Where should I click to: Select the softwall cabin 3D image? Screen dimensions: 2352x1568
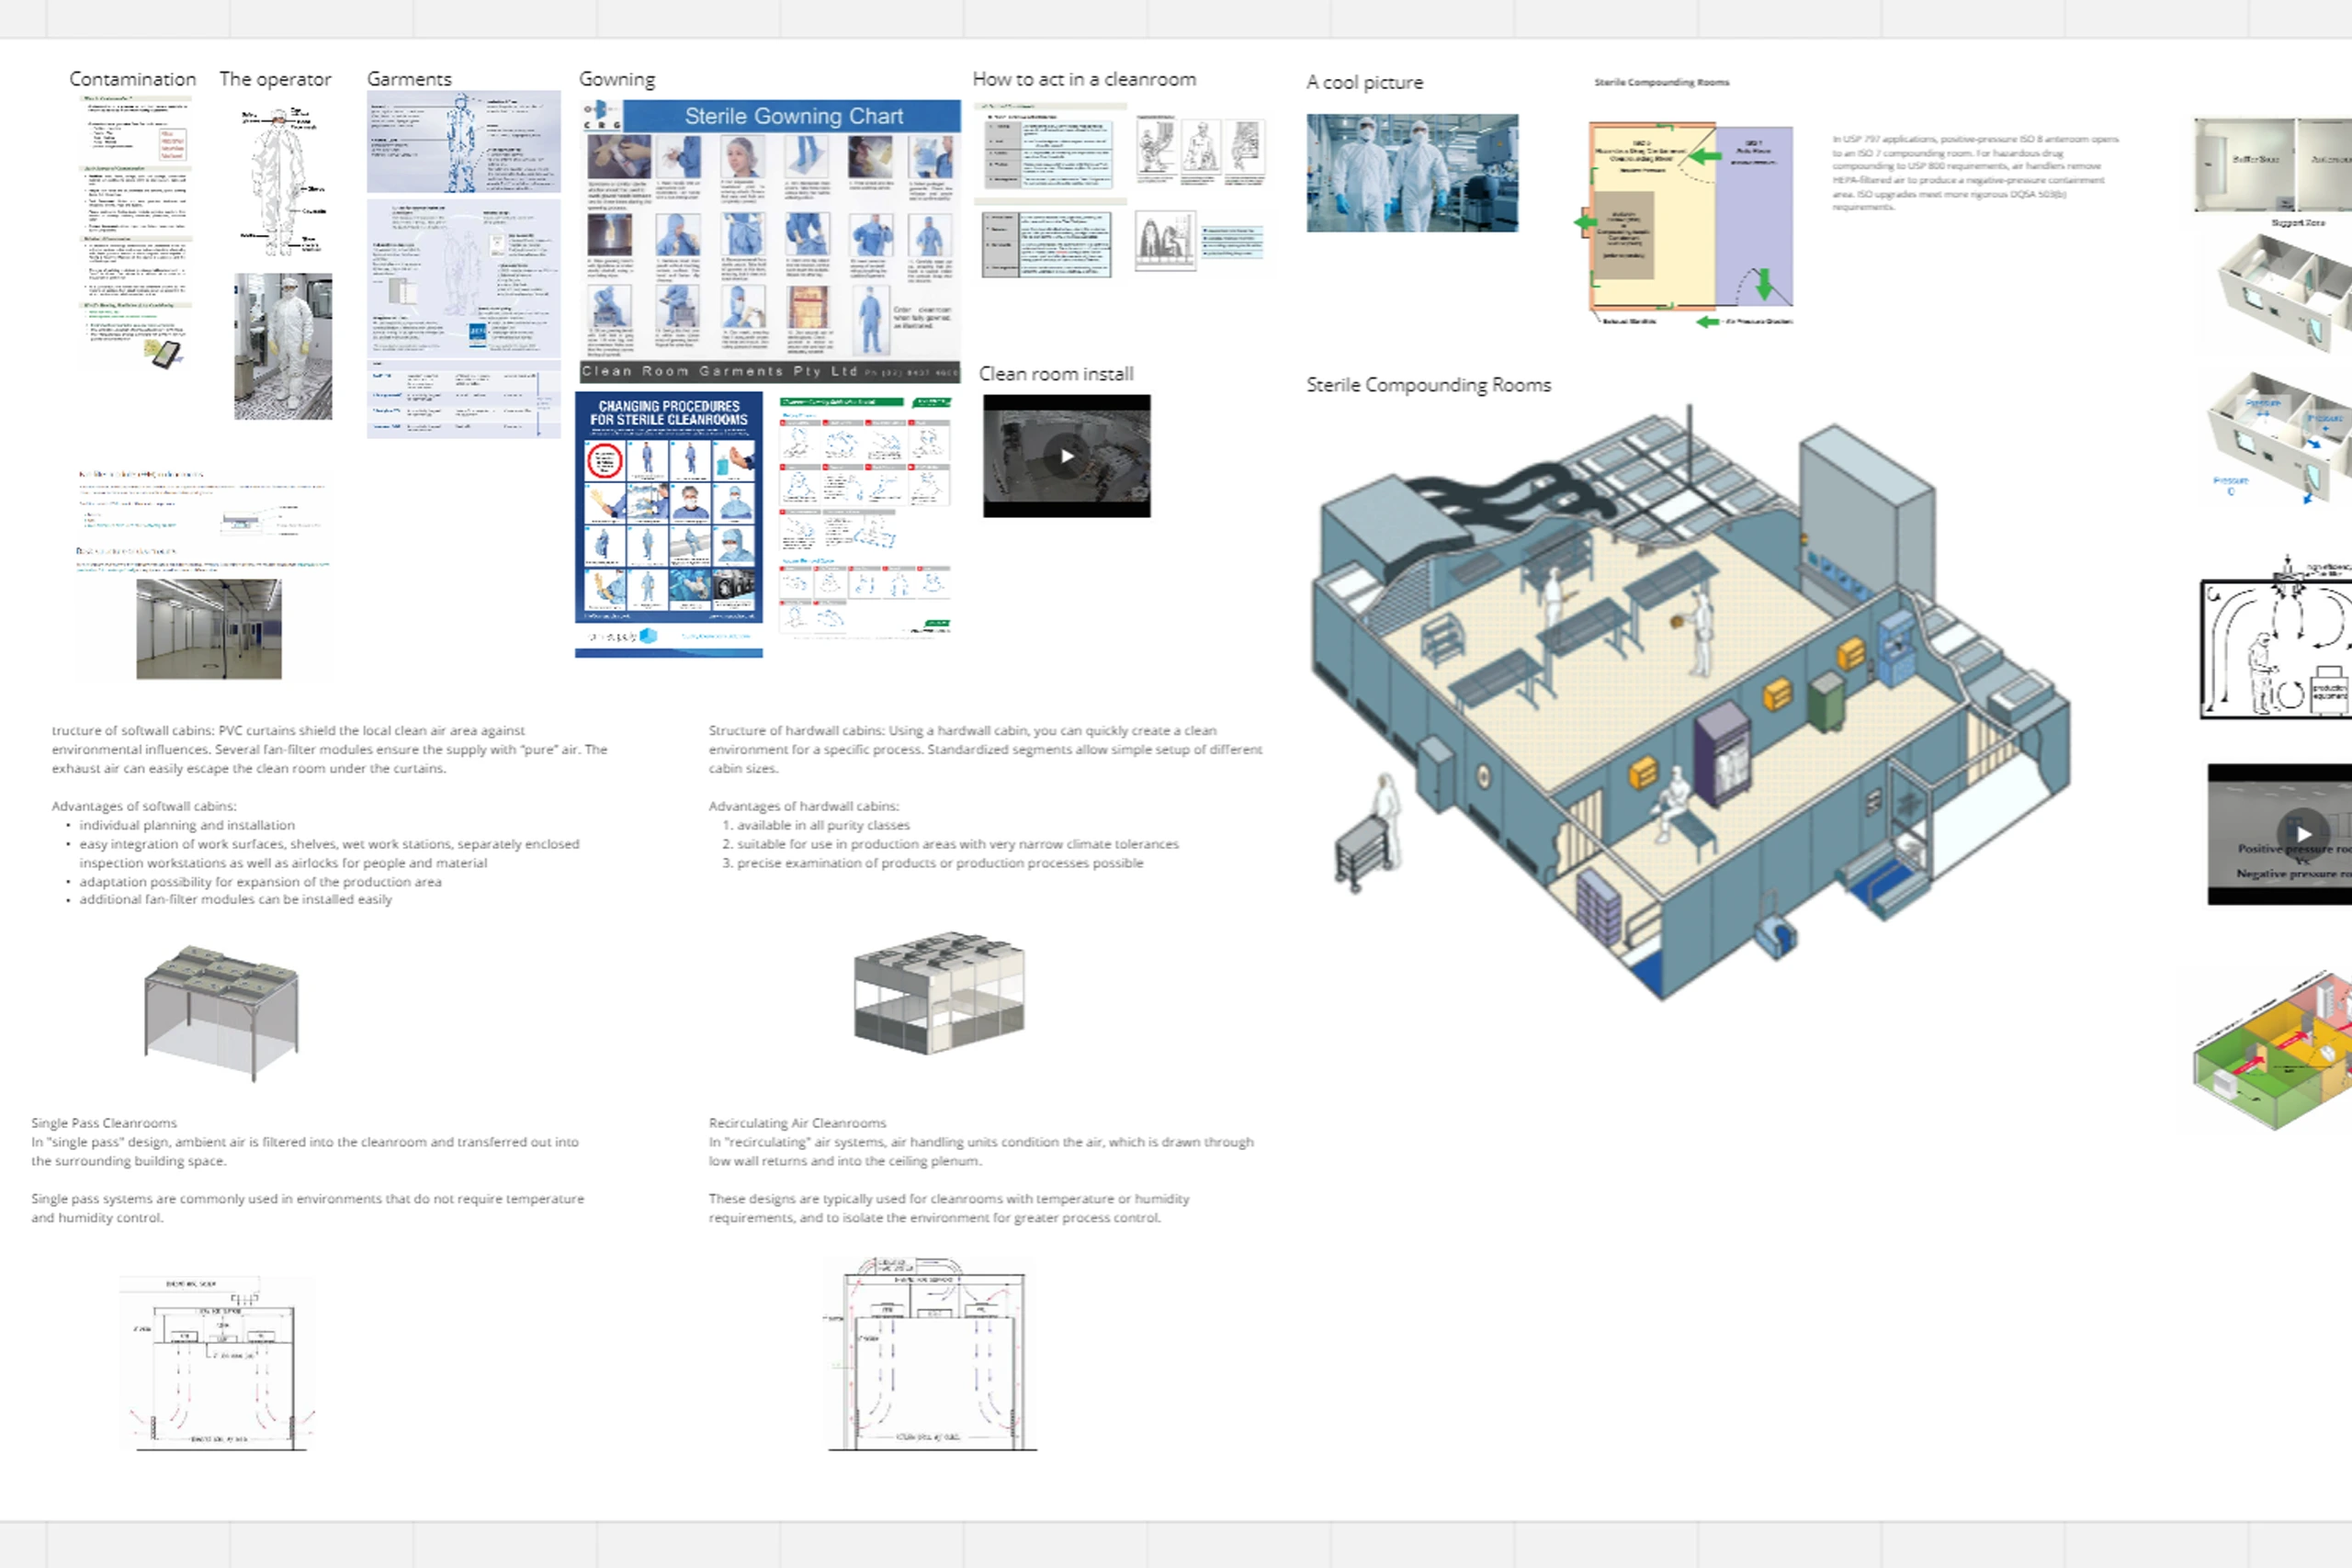tap(221, 1012)
